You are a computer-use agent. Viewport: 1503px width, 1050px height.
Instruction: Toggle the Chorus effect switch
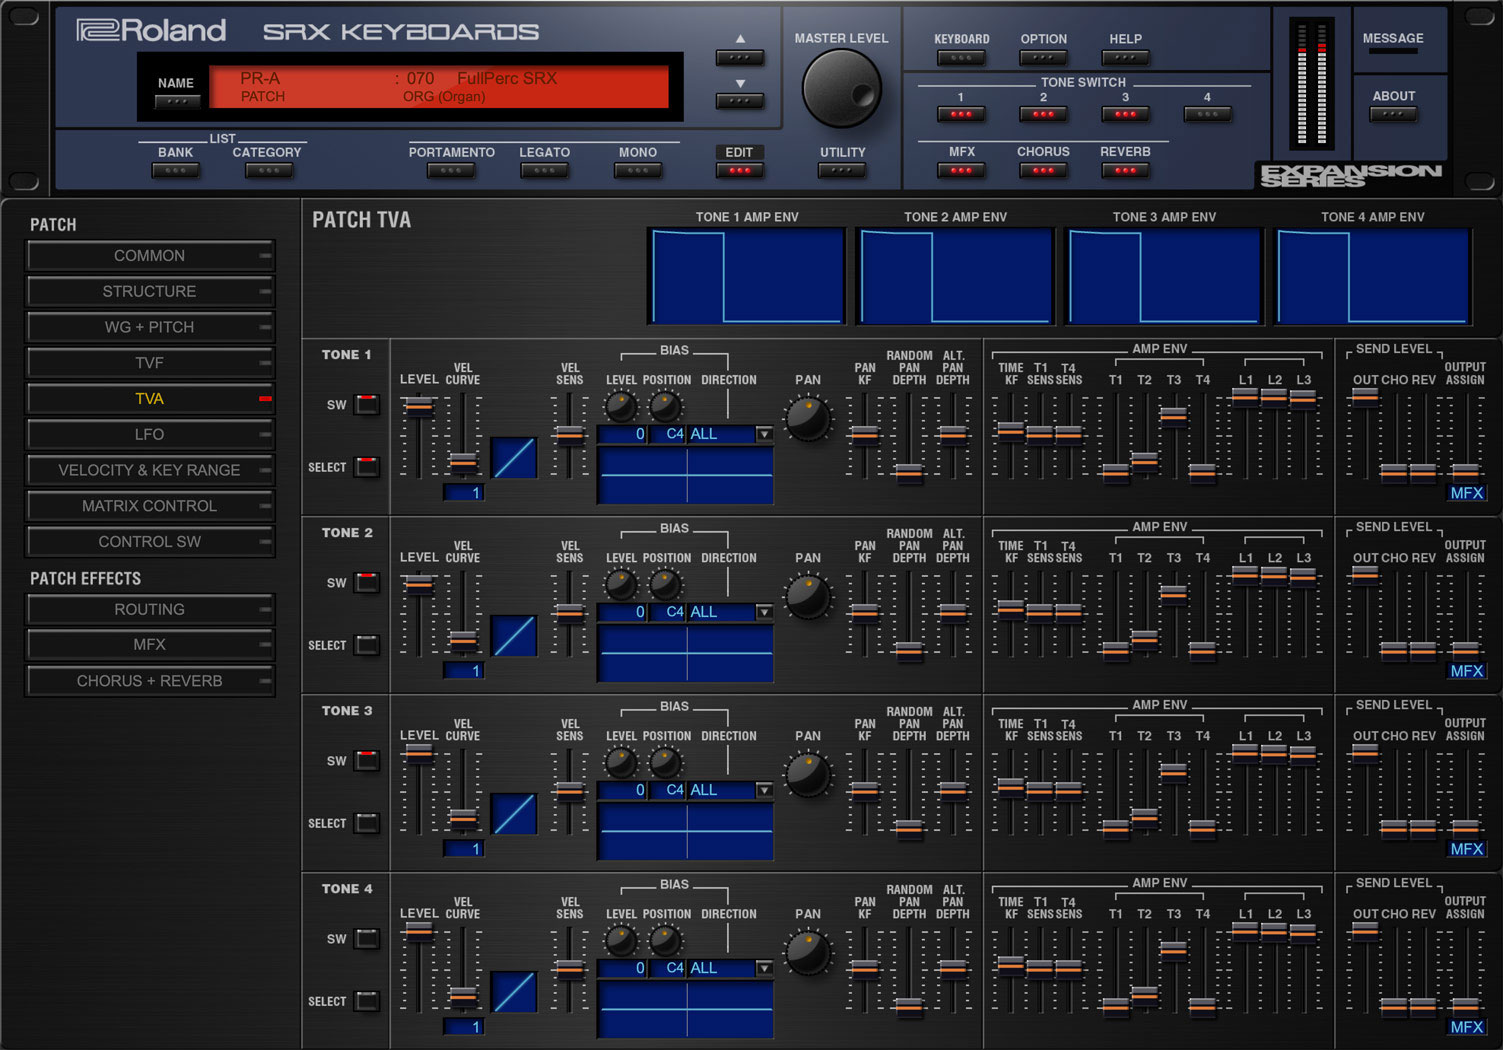click(1043, 170)
